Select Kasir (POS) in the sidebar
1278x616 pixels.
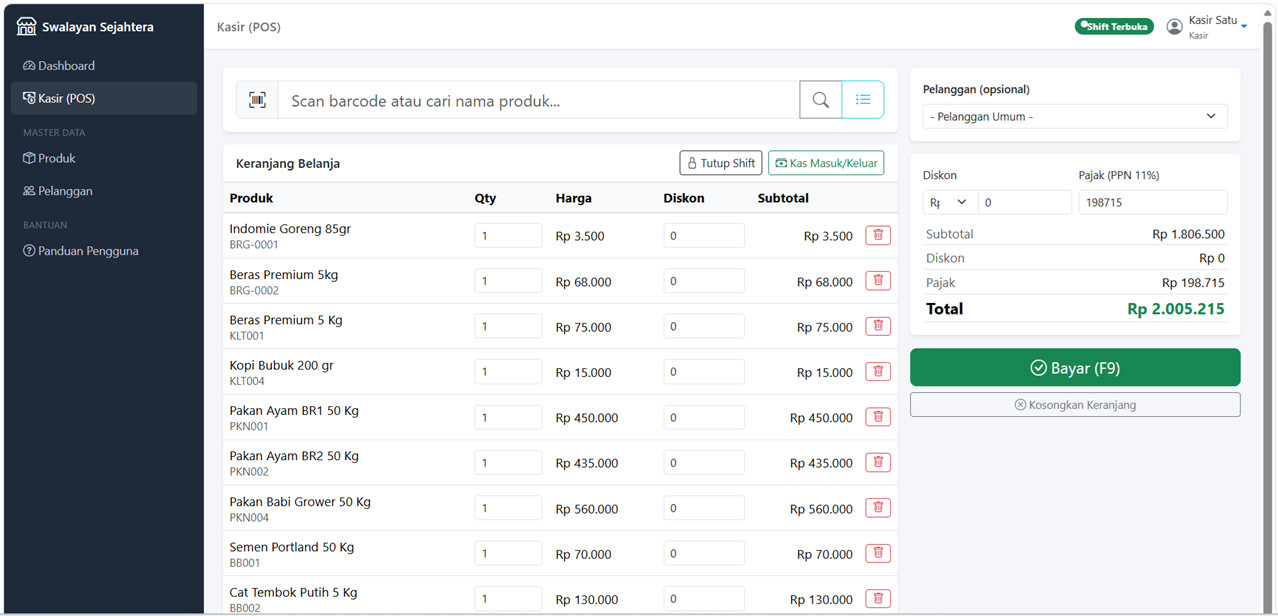(104, 98)
